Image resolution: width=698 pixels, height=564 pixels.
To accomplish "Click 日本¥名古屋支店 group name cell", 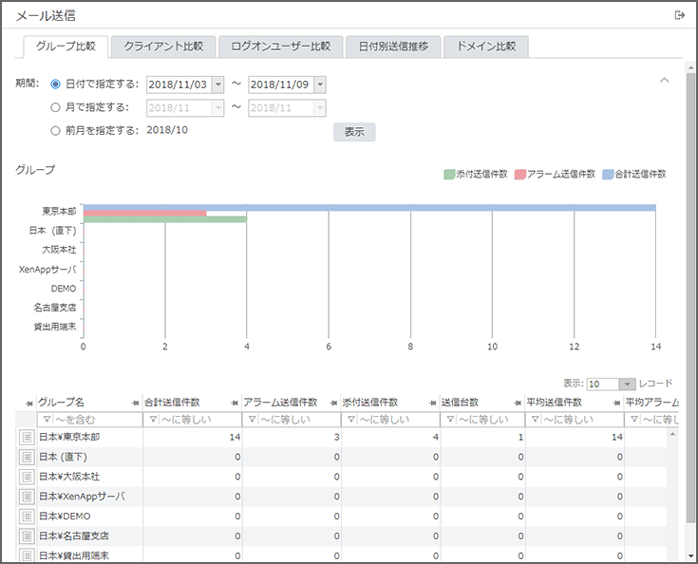I will pyautogui.click(x=89, y=536).
